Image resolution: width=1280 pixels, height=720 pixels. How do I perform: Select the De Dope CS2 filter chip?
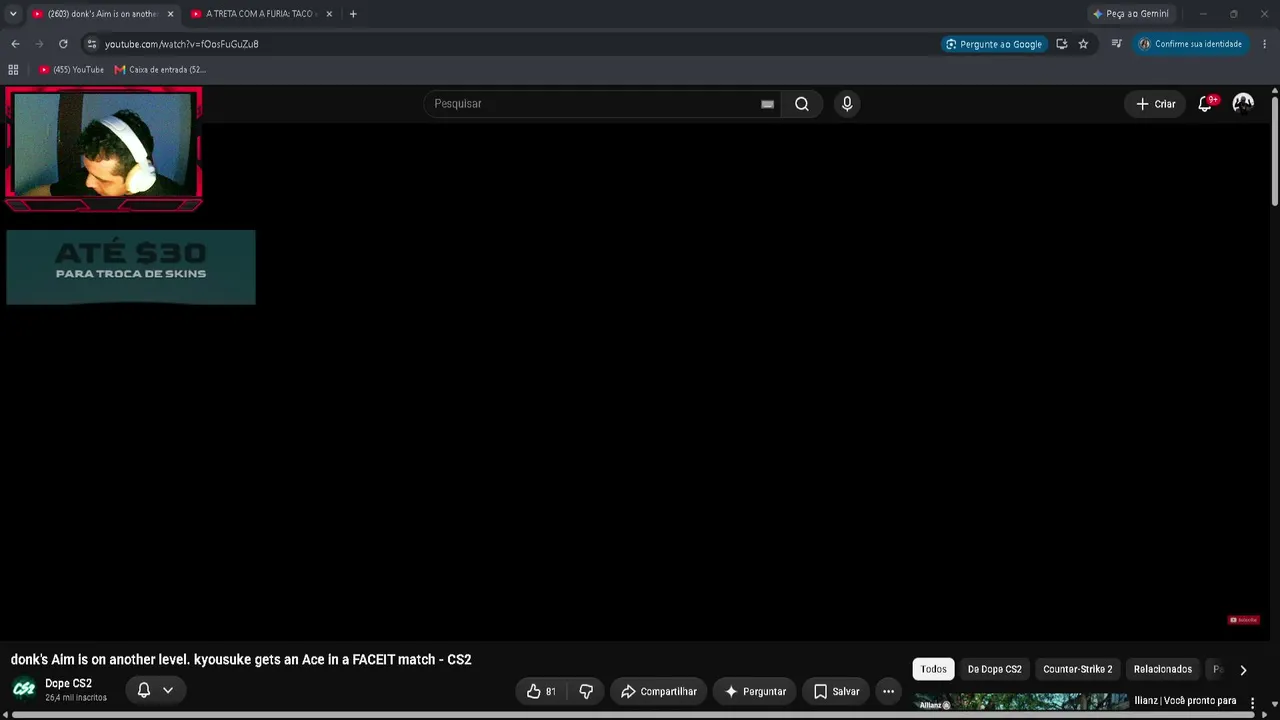tap(995, 669)
